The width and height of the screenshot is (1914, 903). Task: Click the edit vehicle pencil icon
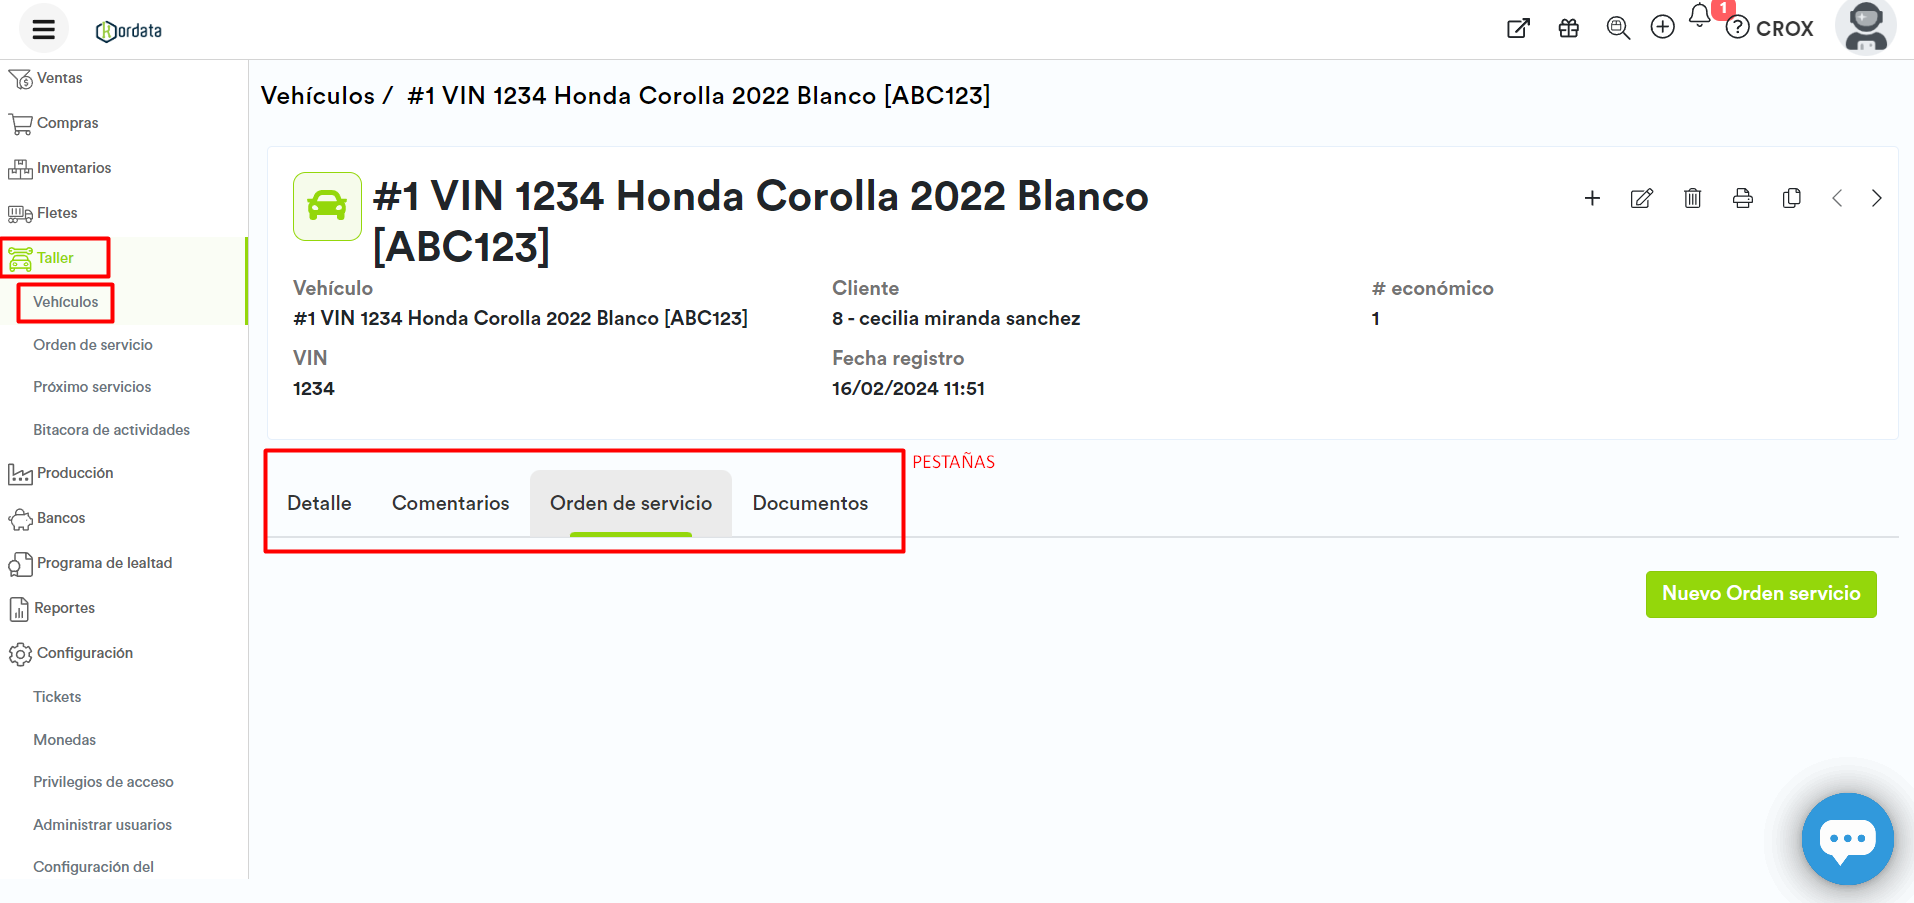1642,198
